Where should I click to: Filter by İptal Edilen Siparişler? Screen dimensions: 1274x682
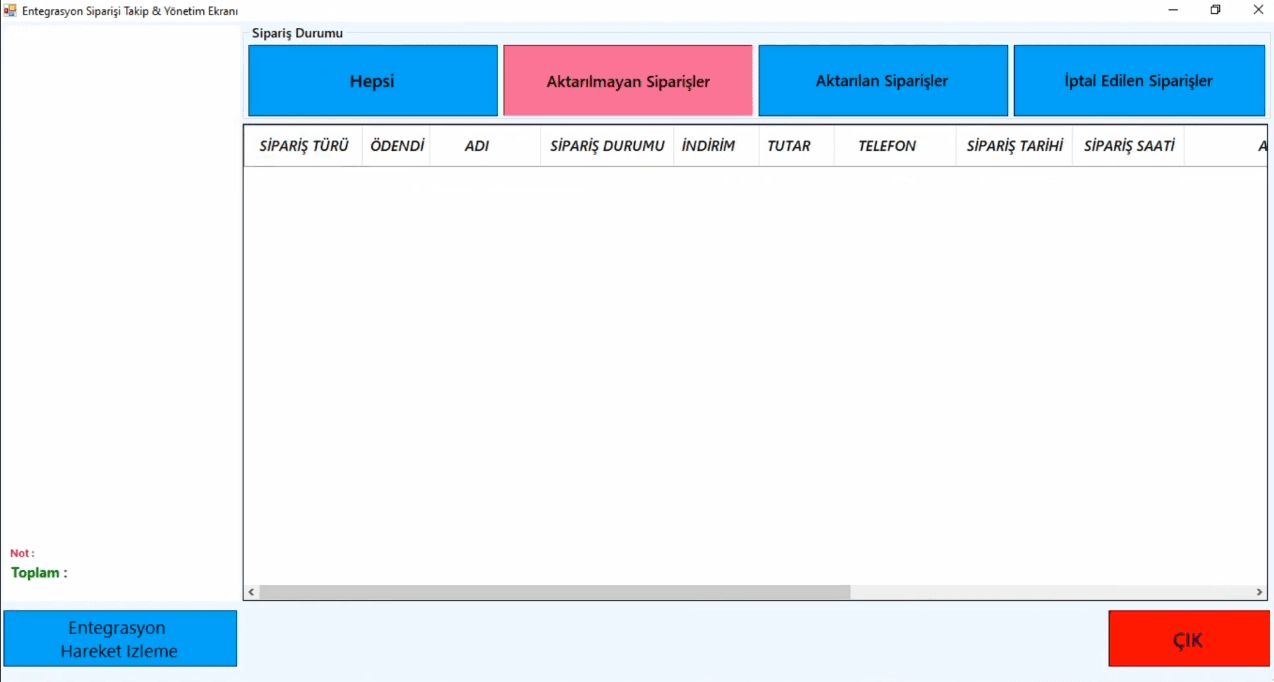pyautogui.click(x=1139, y=81)
